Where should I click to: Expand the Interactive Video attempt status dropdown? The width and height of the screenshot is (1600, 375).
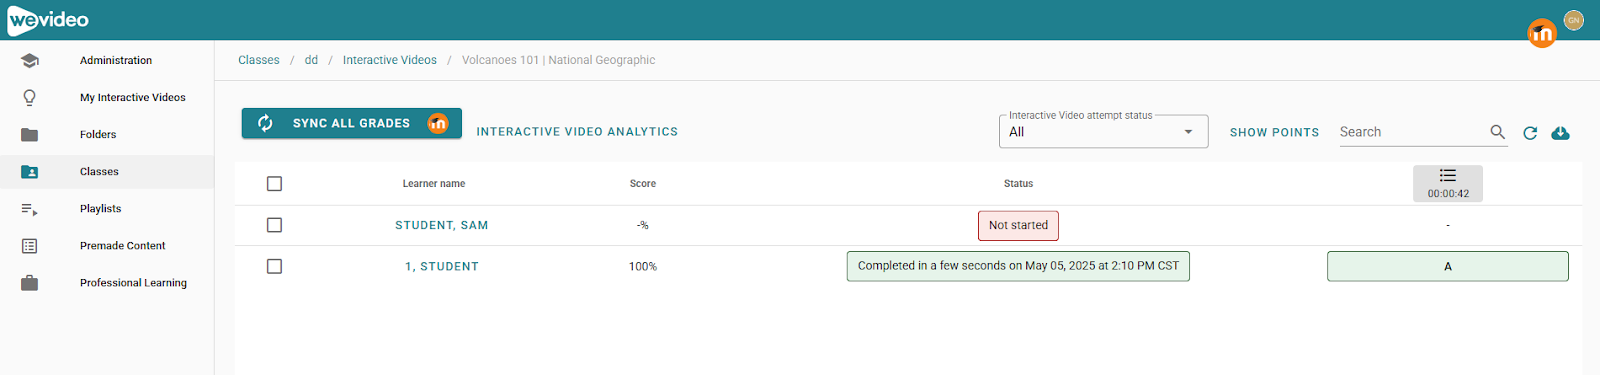coord(1103,132)
